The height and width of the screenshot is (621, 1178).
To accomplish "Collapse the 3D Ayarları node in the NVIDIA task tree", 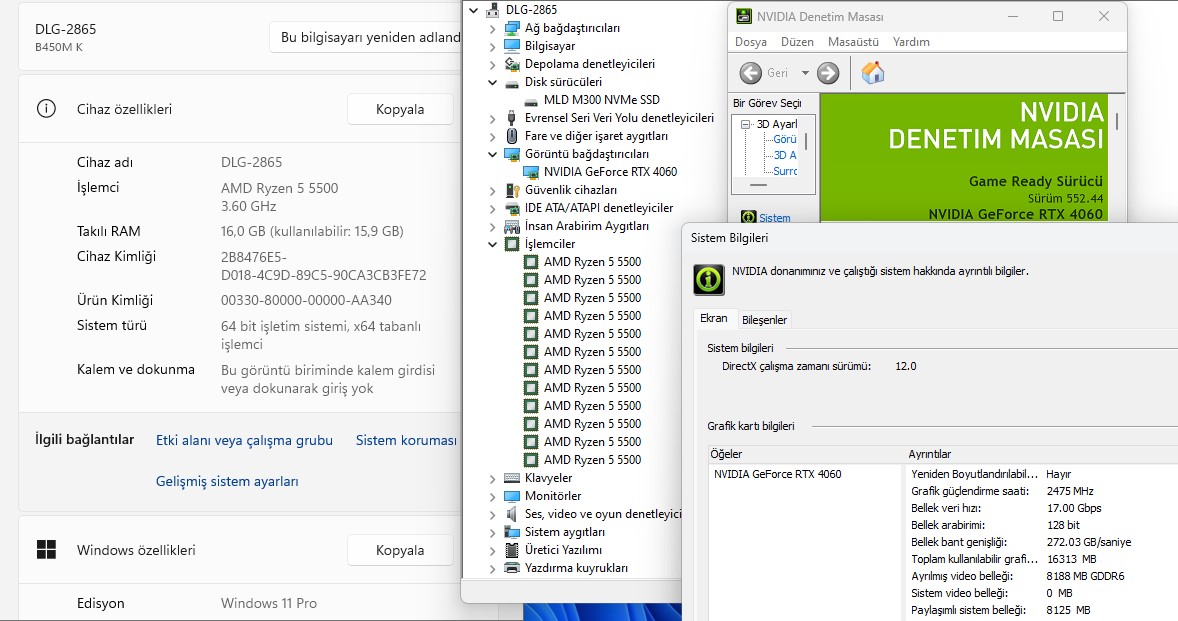I will point(745,125).
